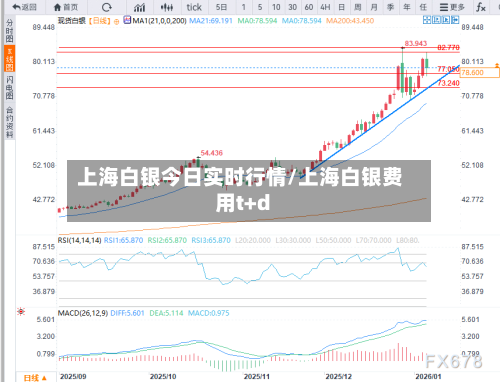500x382 pixels.
Task: Click the RSI(14,14,14) indicator label
Action: [79, 240]
